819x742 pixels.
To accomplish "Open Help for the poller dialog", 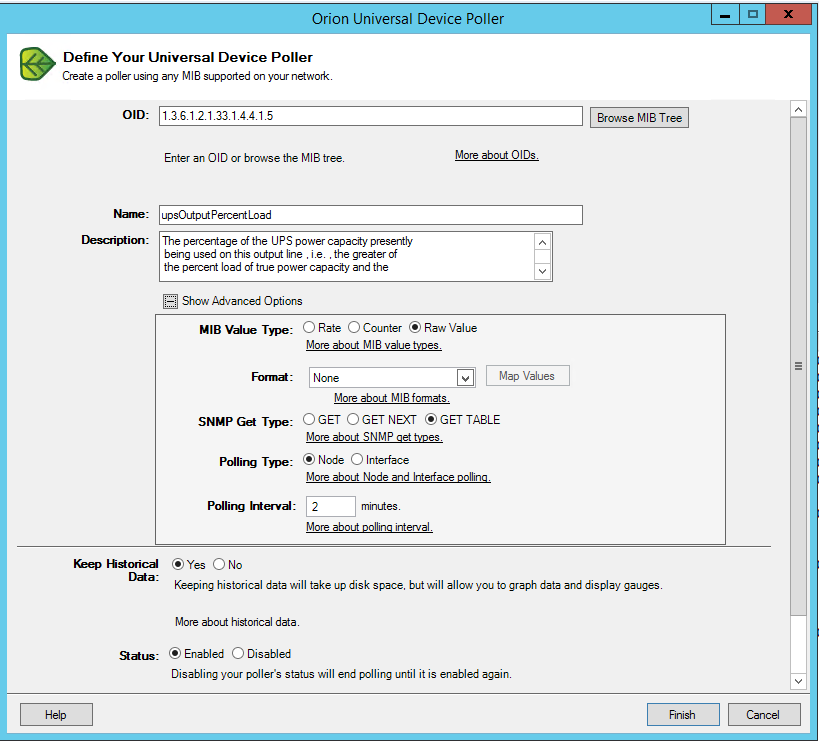I will (56, 715).
